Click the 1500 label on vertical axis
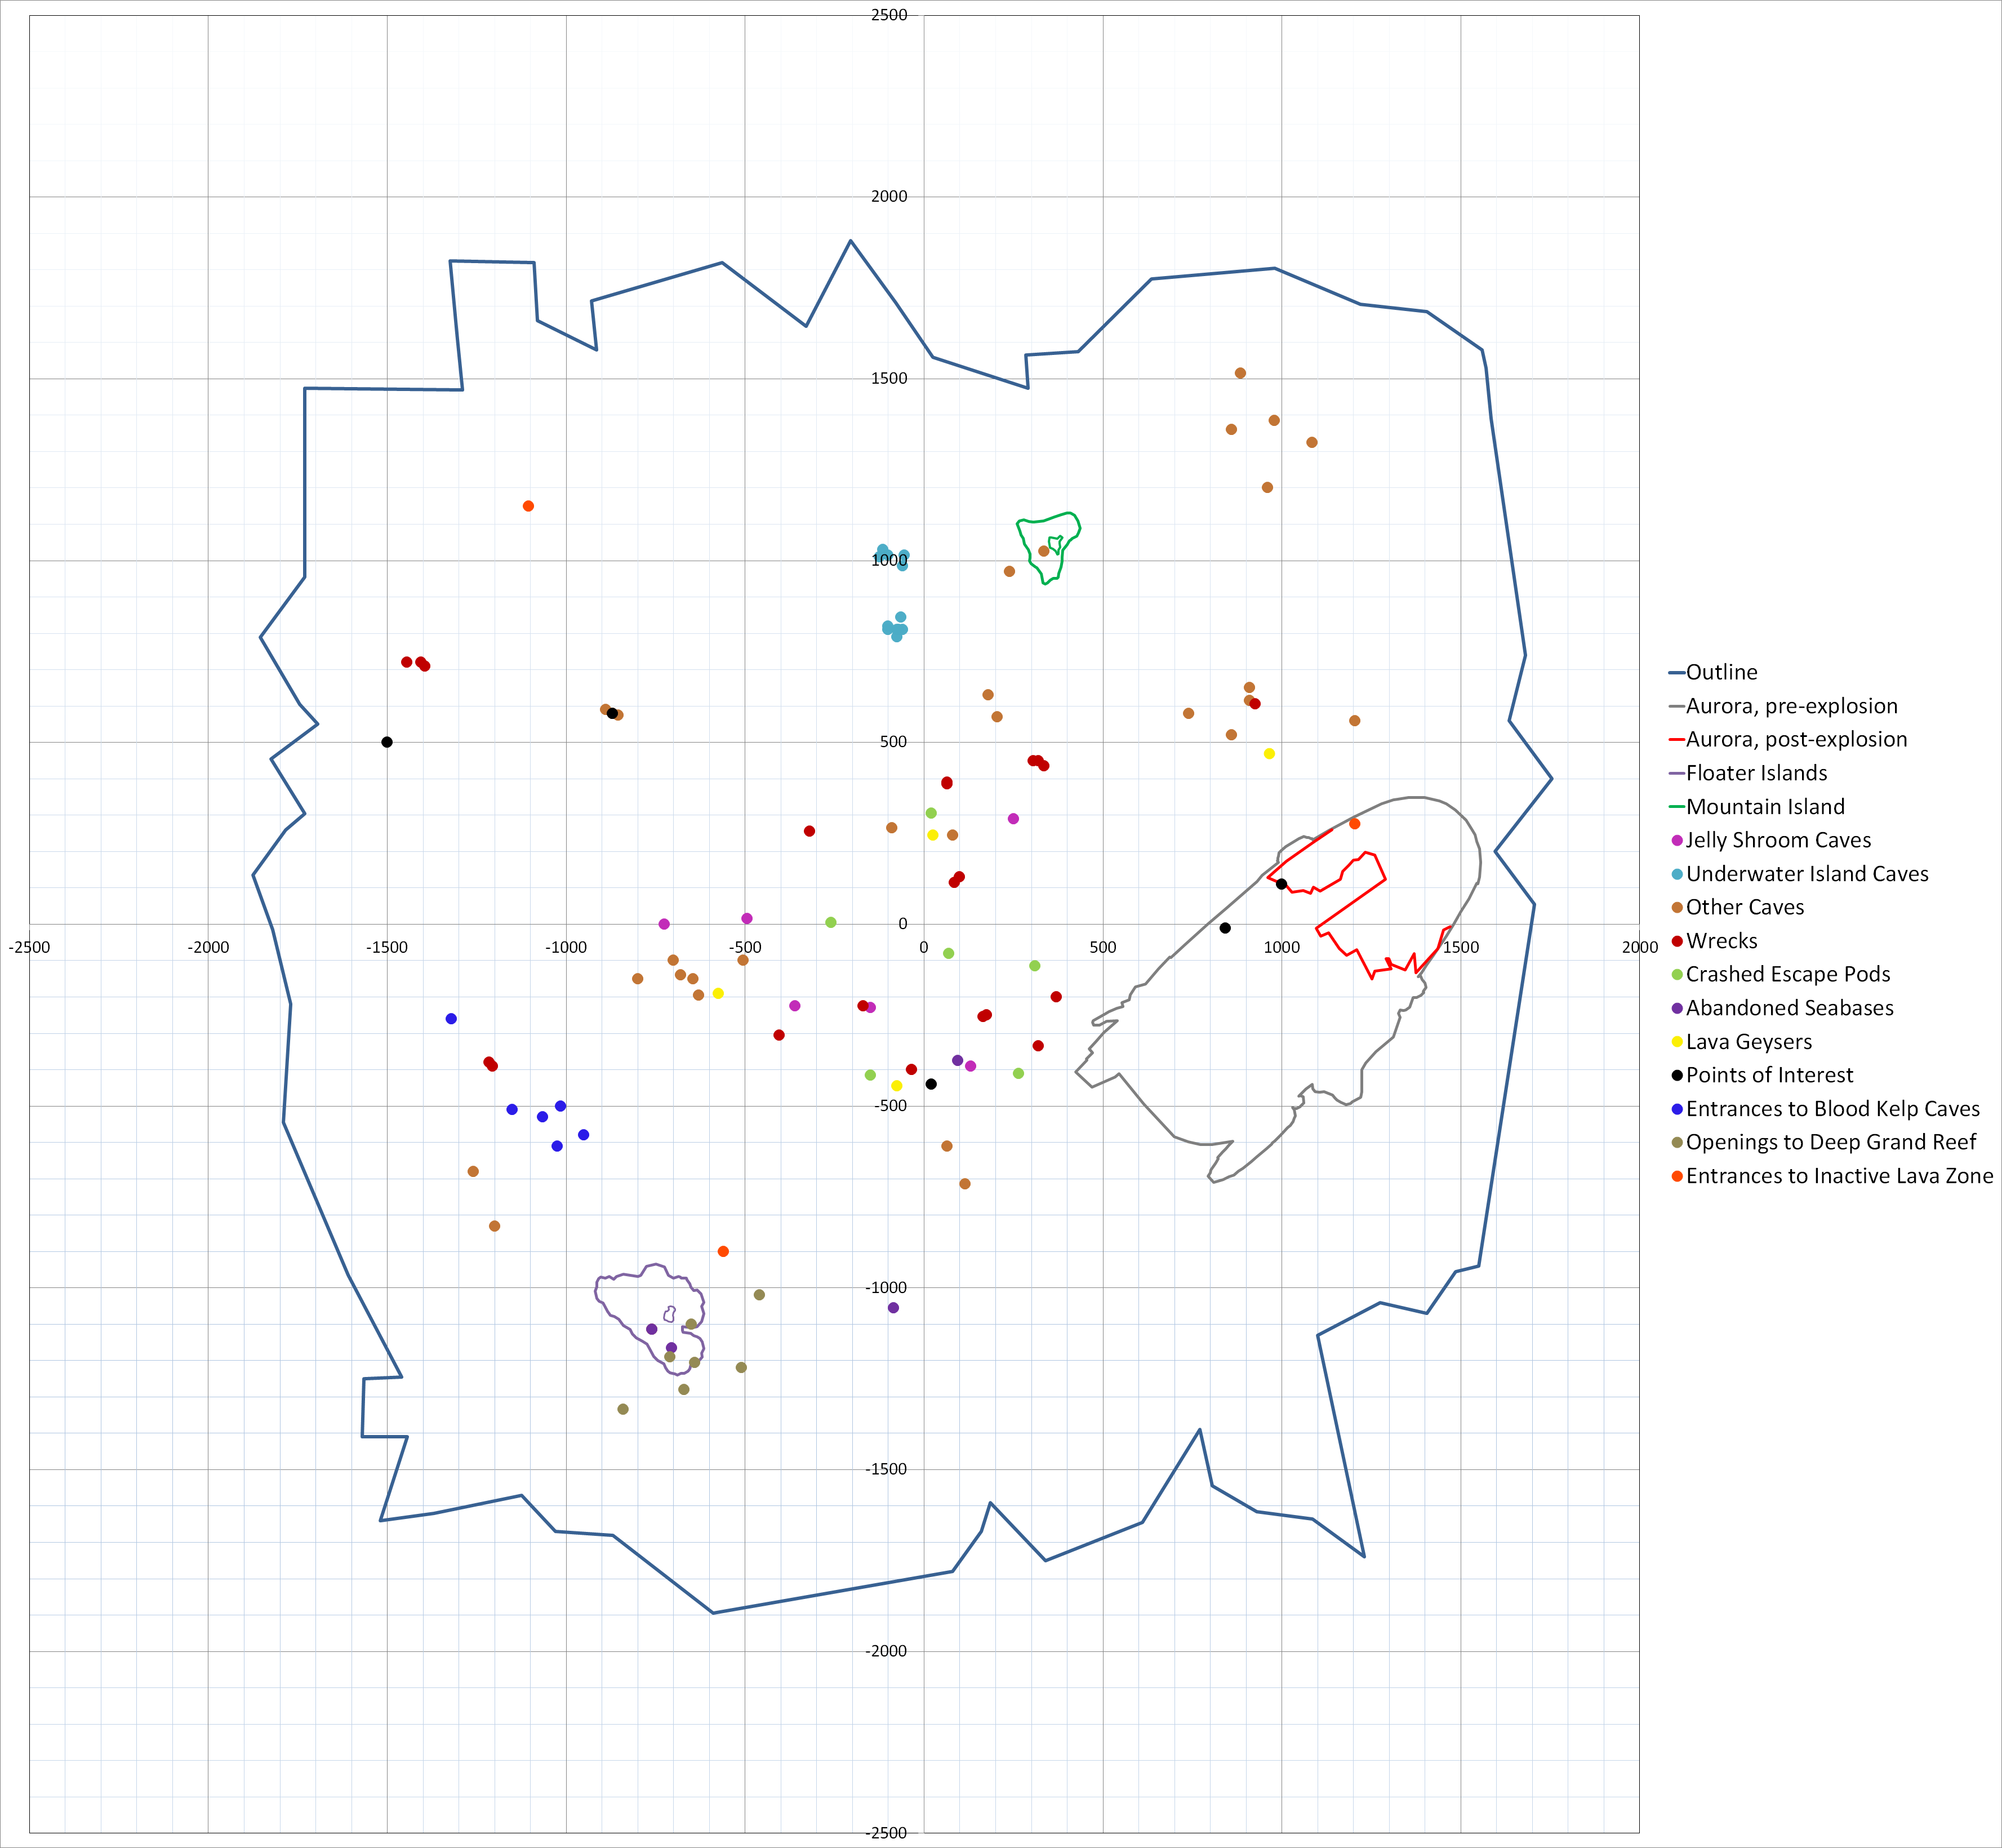 click(x=889, y=378)
